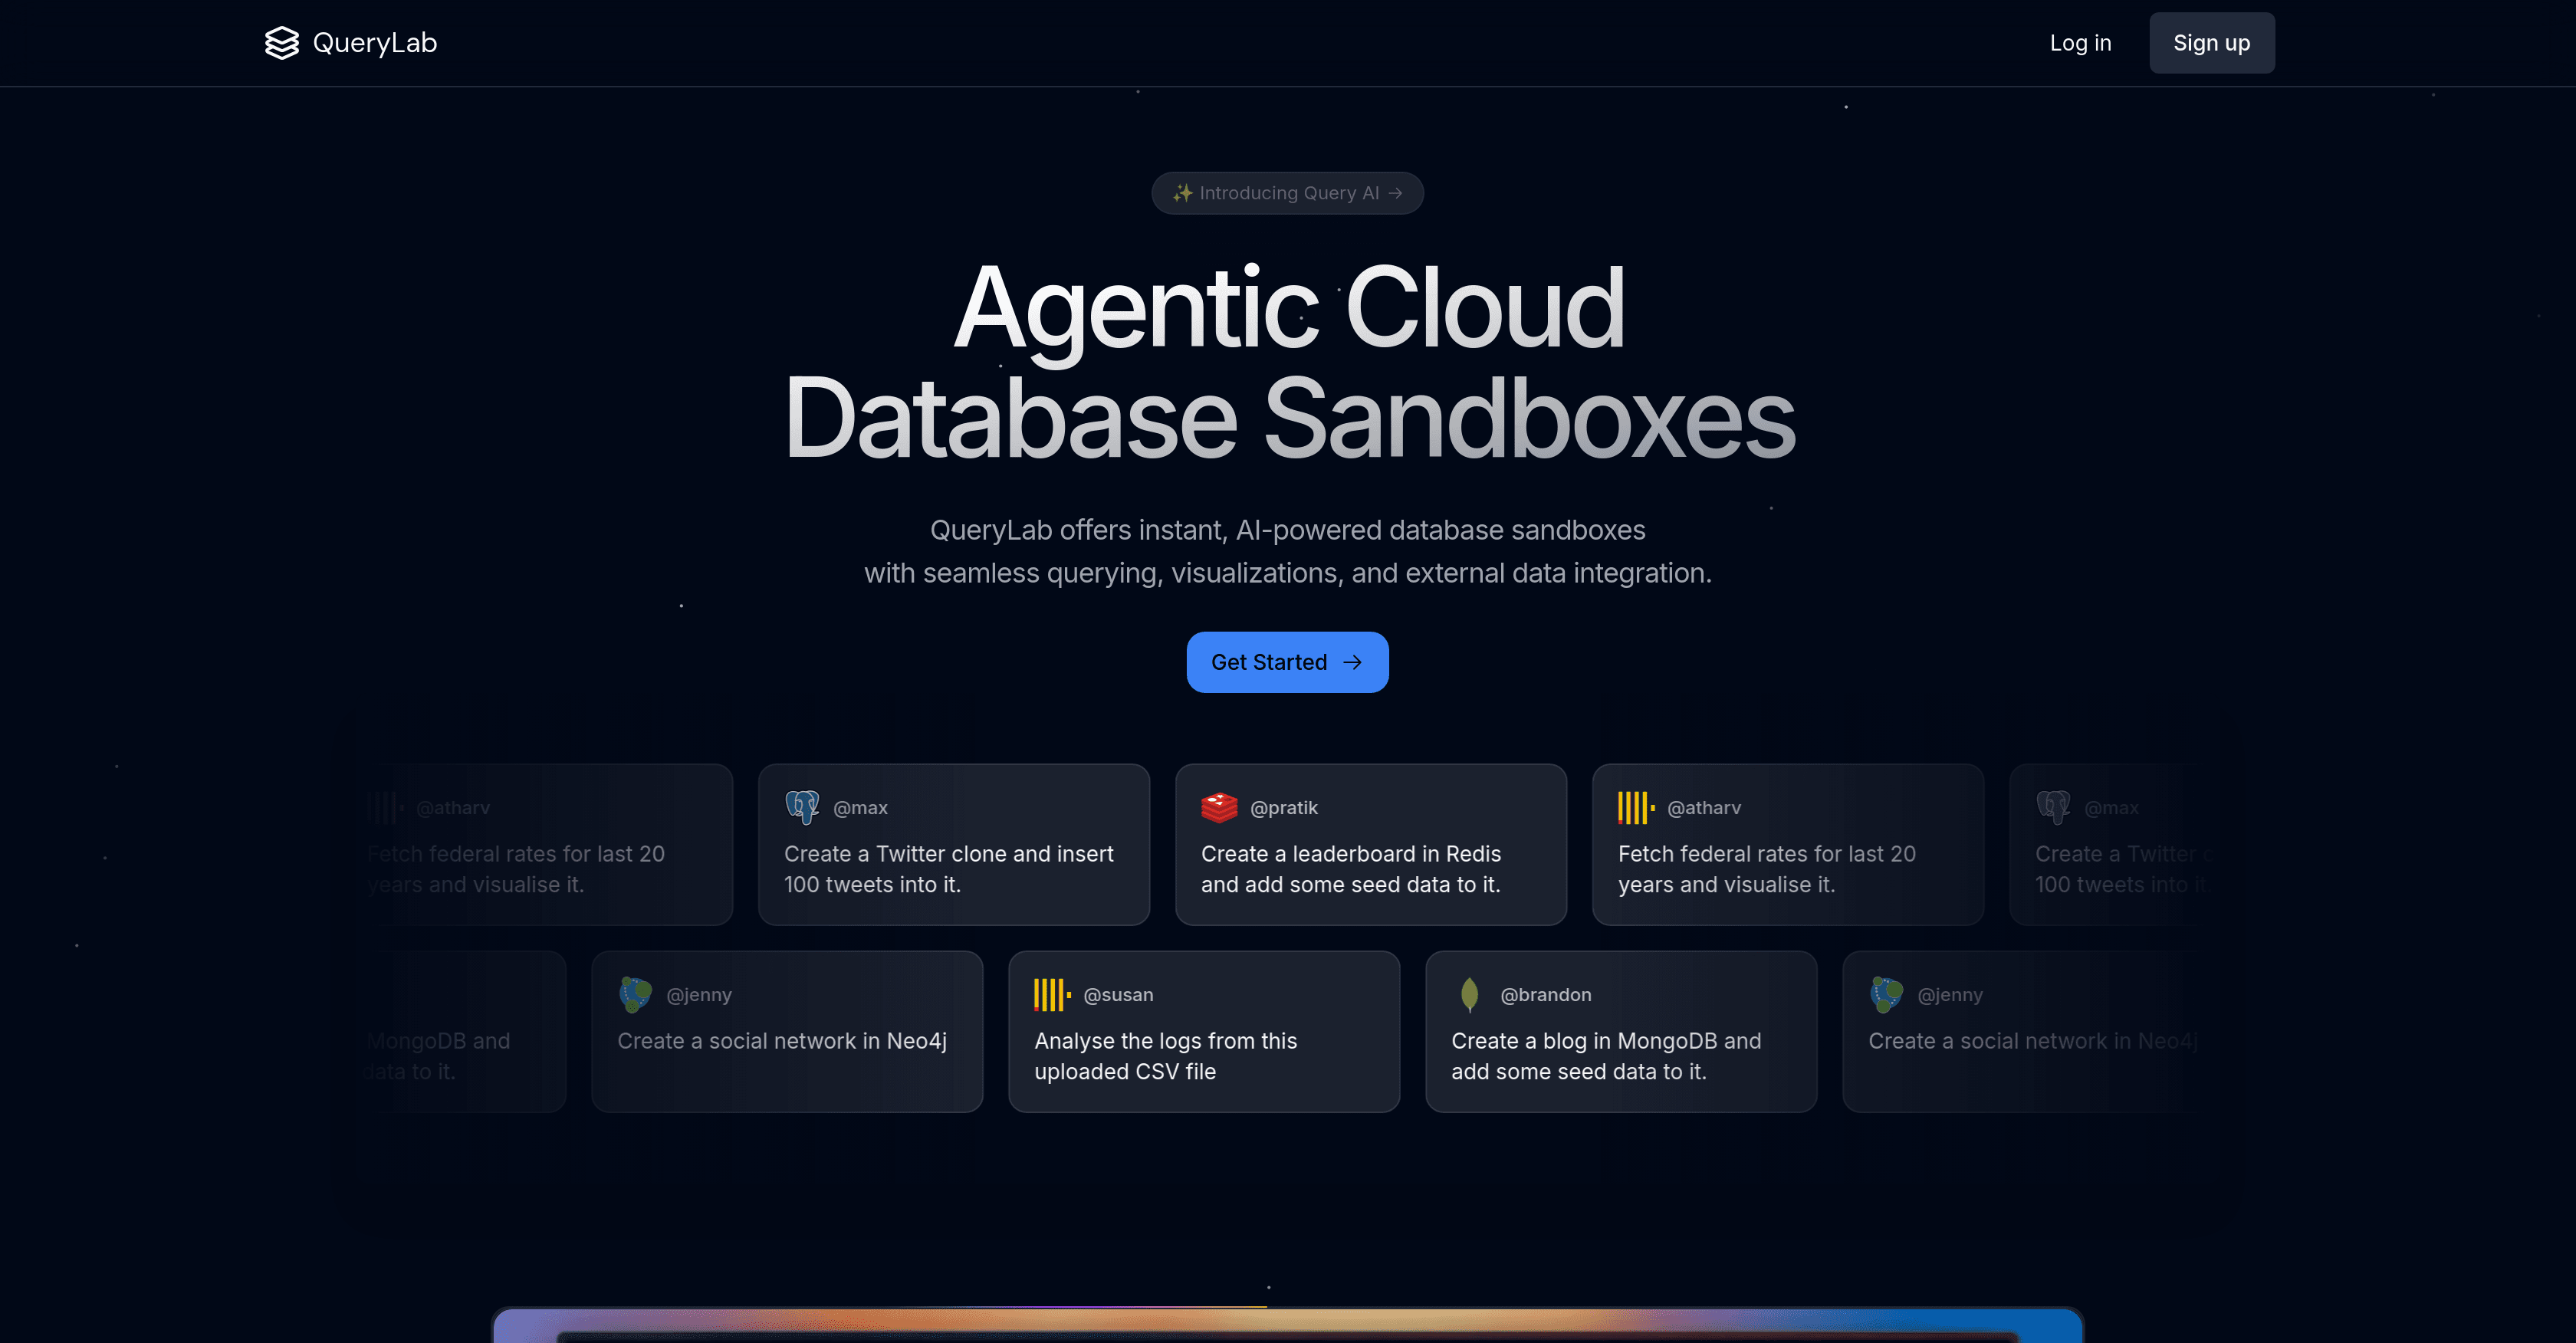Open @susan's CSV log analysis example

click(x=1204, y=1031)
